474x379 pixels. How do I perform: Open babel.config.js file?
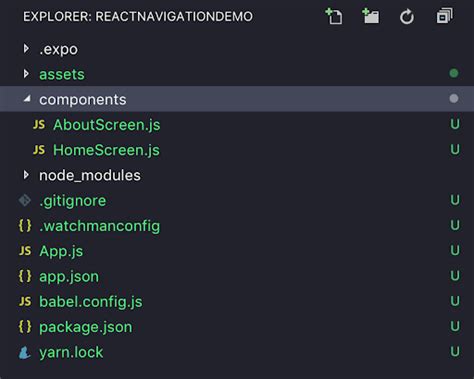pyautogui.click(x=91, y=302)
